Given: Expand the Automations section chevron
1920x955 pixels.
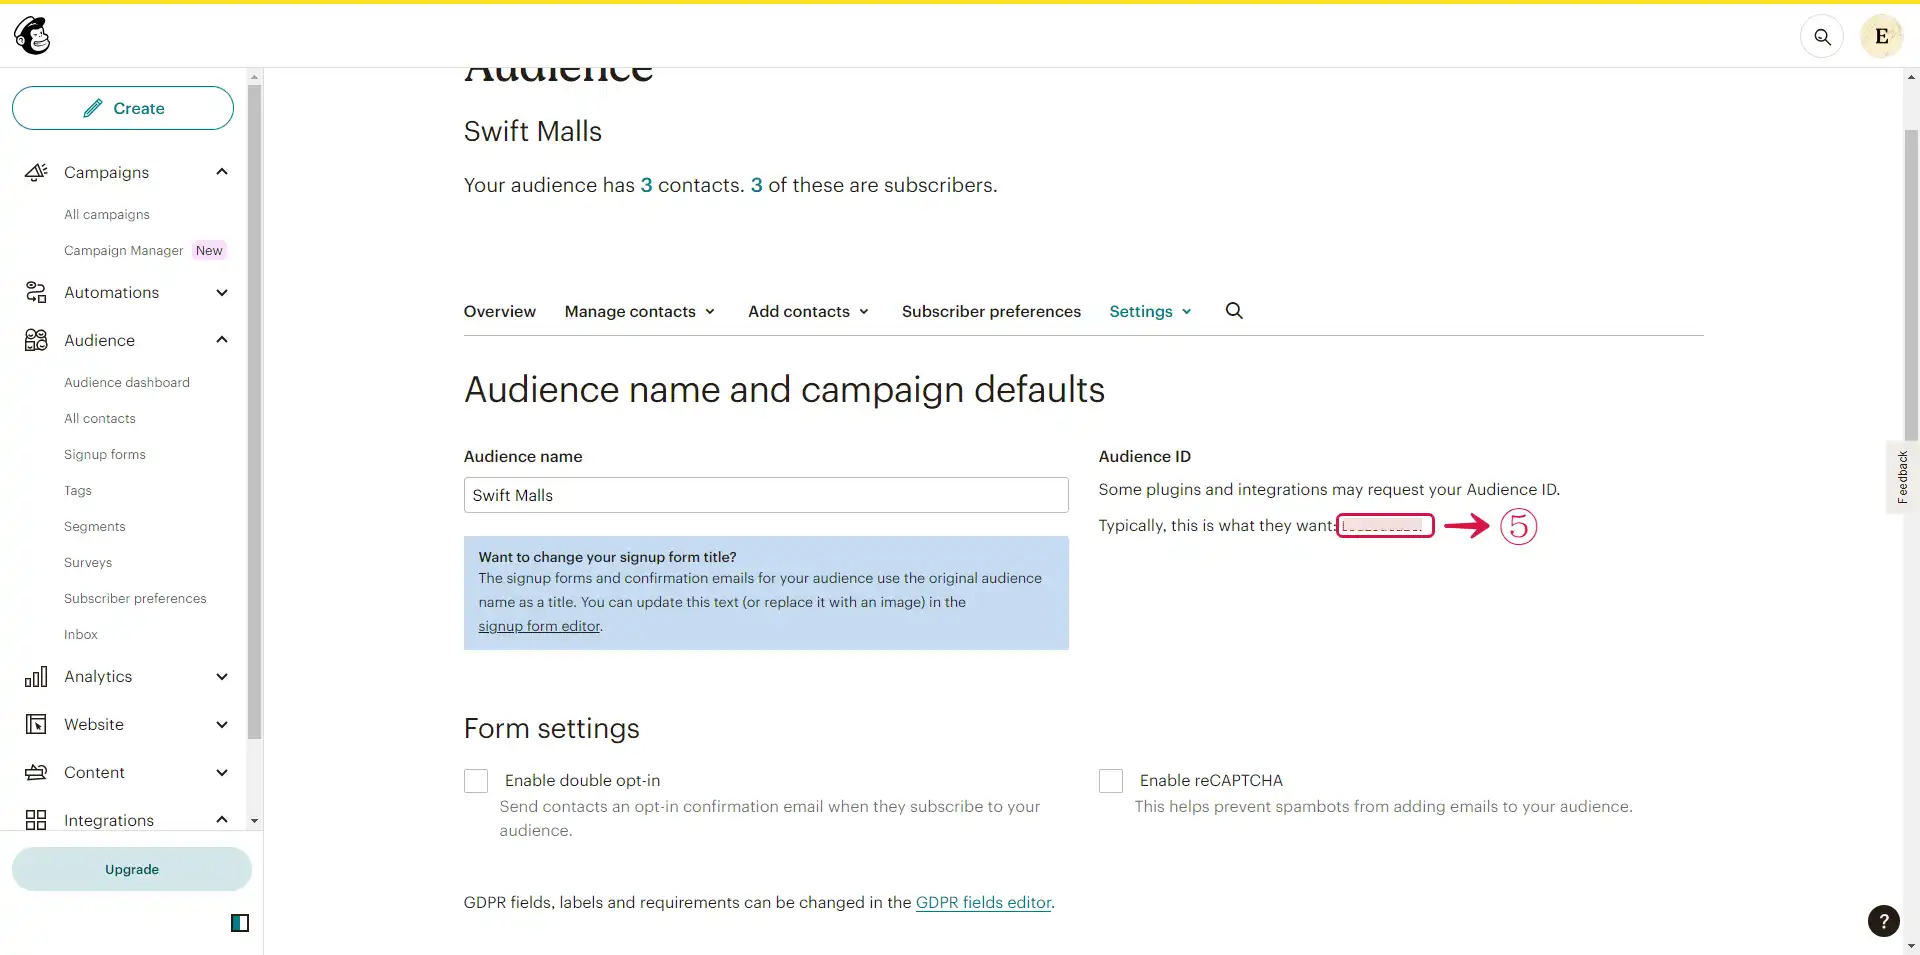Looking at the screenshot, I should (222, 292).
